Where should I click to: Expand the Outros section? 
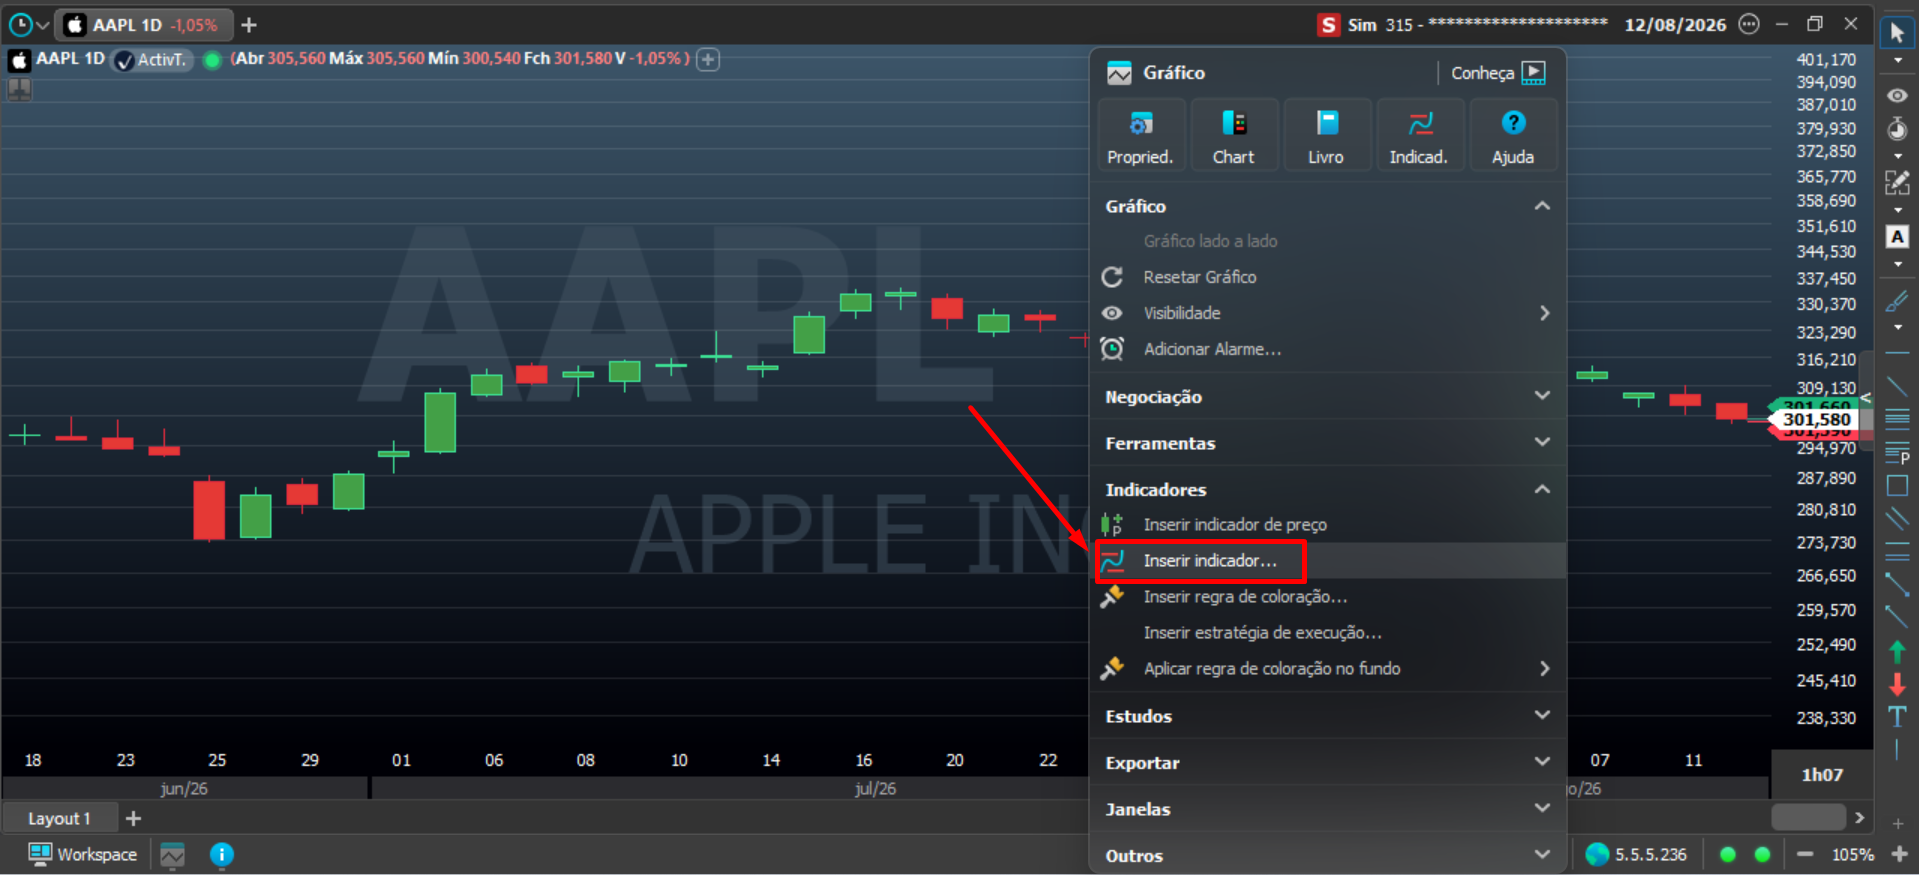point(1542,855)
